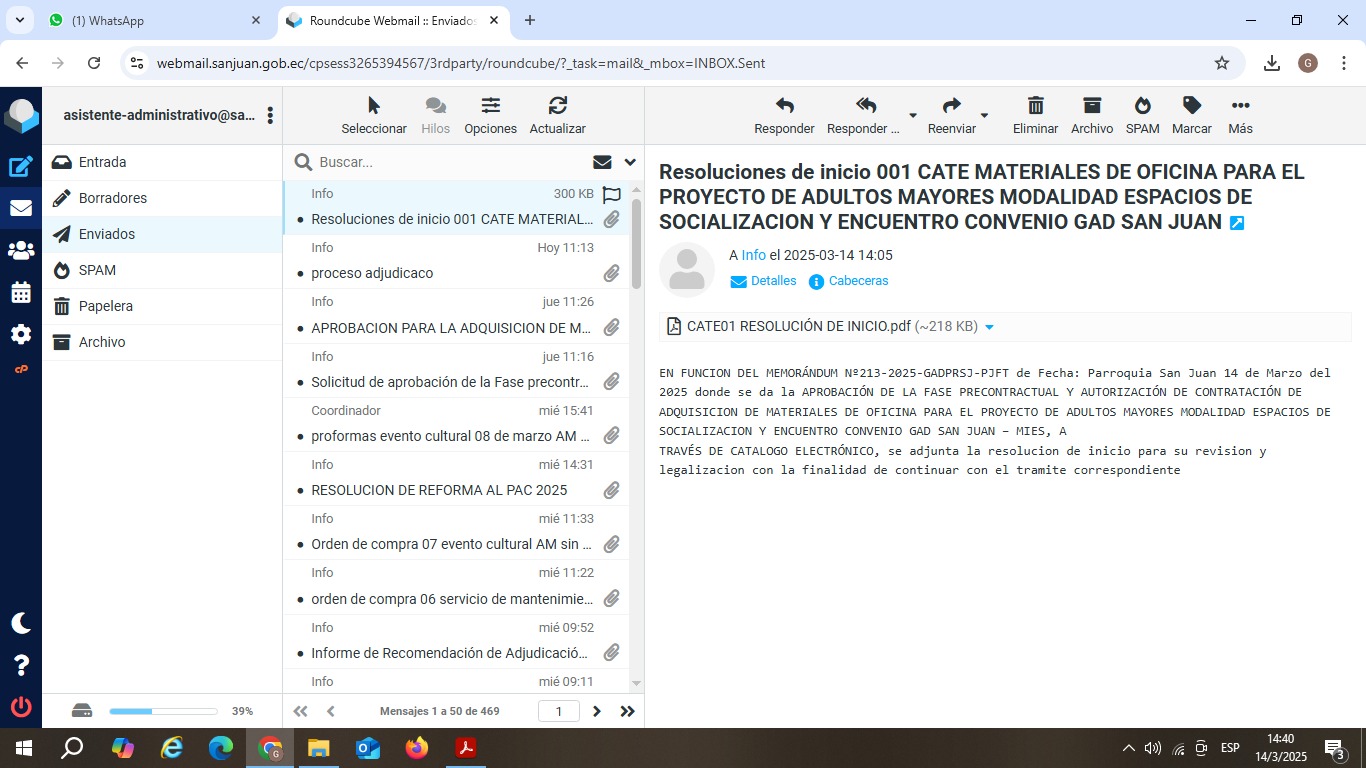Open the Calendar icon in sidebar
The width and height of the screenshot is (1366, 768).
coord(21,293)
